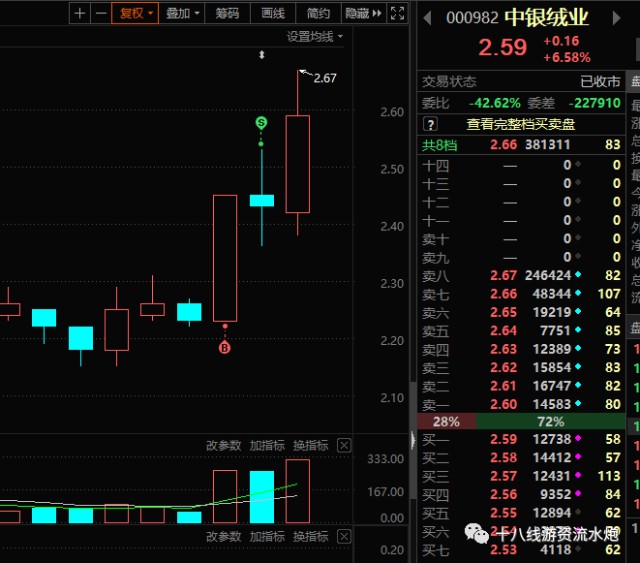This screenshot has height=563, width=640.
Task: Zoom in chart with plus button
Action: pos(80,13)
